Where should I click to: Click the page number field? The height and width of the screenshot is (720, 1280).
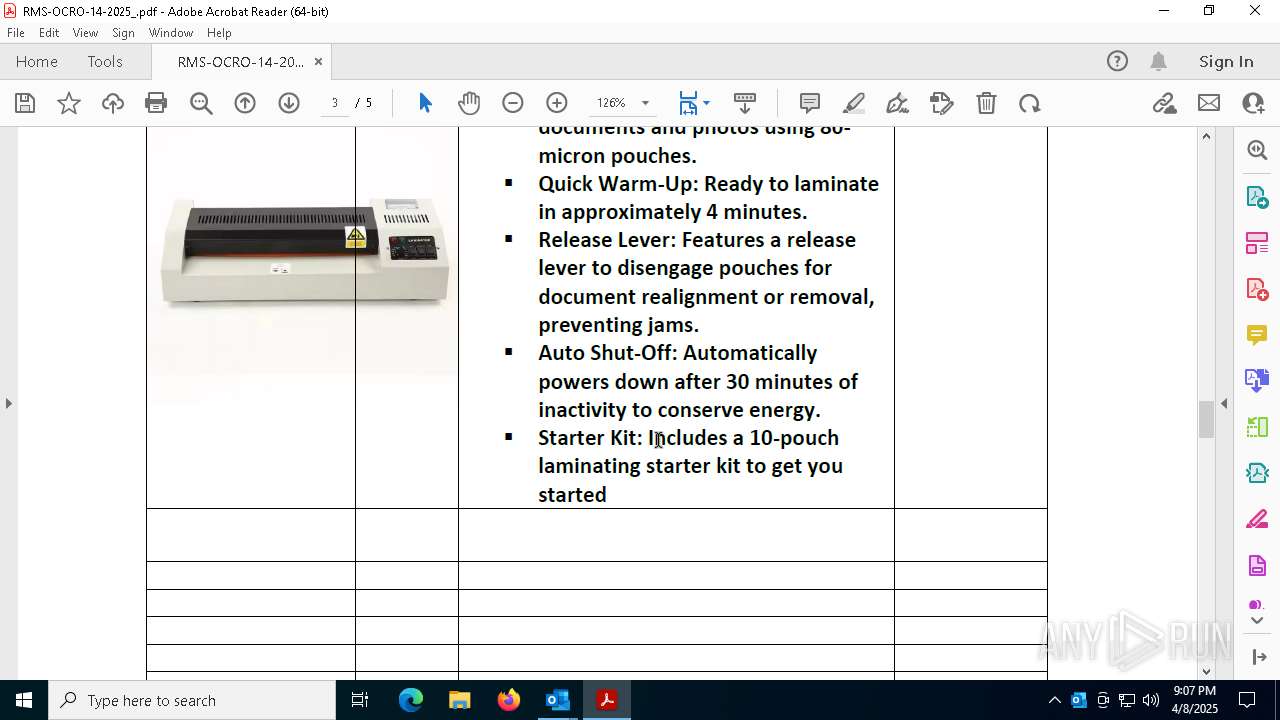(335, 103)
